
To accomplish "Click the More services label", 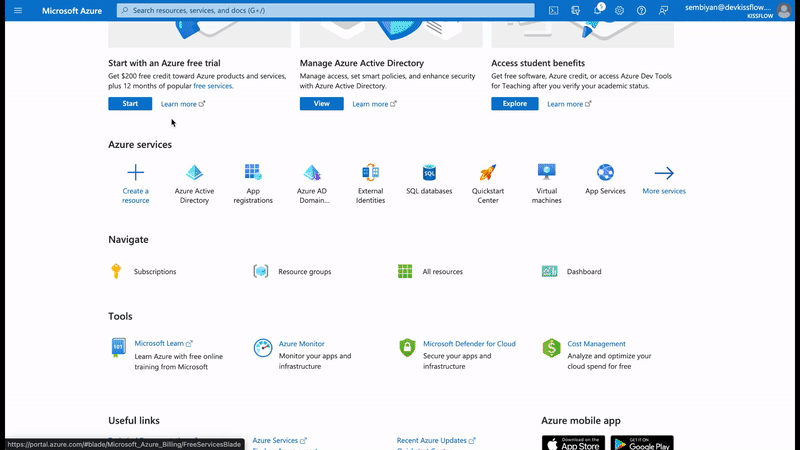I will pos(664,191).
